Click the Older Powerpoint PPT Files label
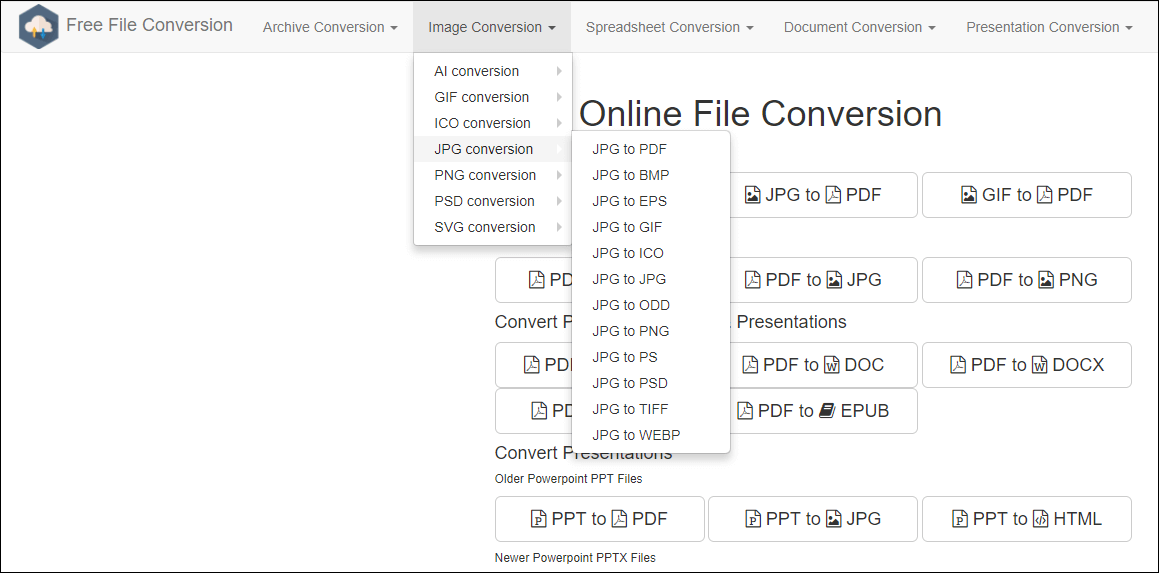This screenshot has height=573, width=1159. click(568, 479)
